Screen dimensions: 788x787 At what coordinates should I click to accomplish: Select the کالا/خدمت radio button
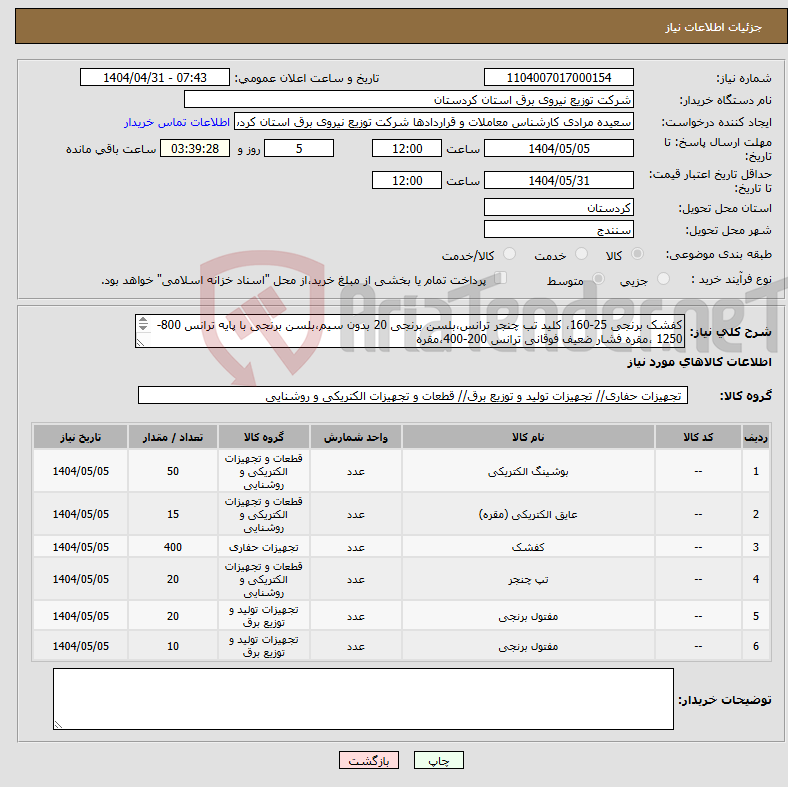pos(509,254)
